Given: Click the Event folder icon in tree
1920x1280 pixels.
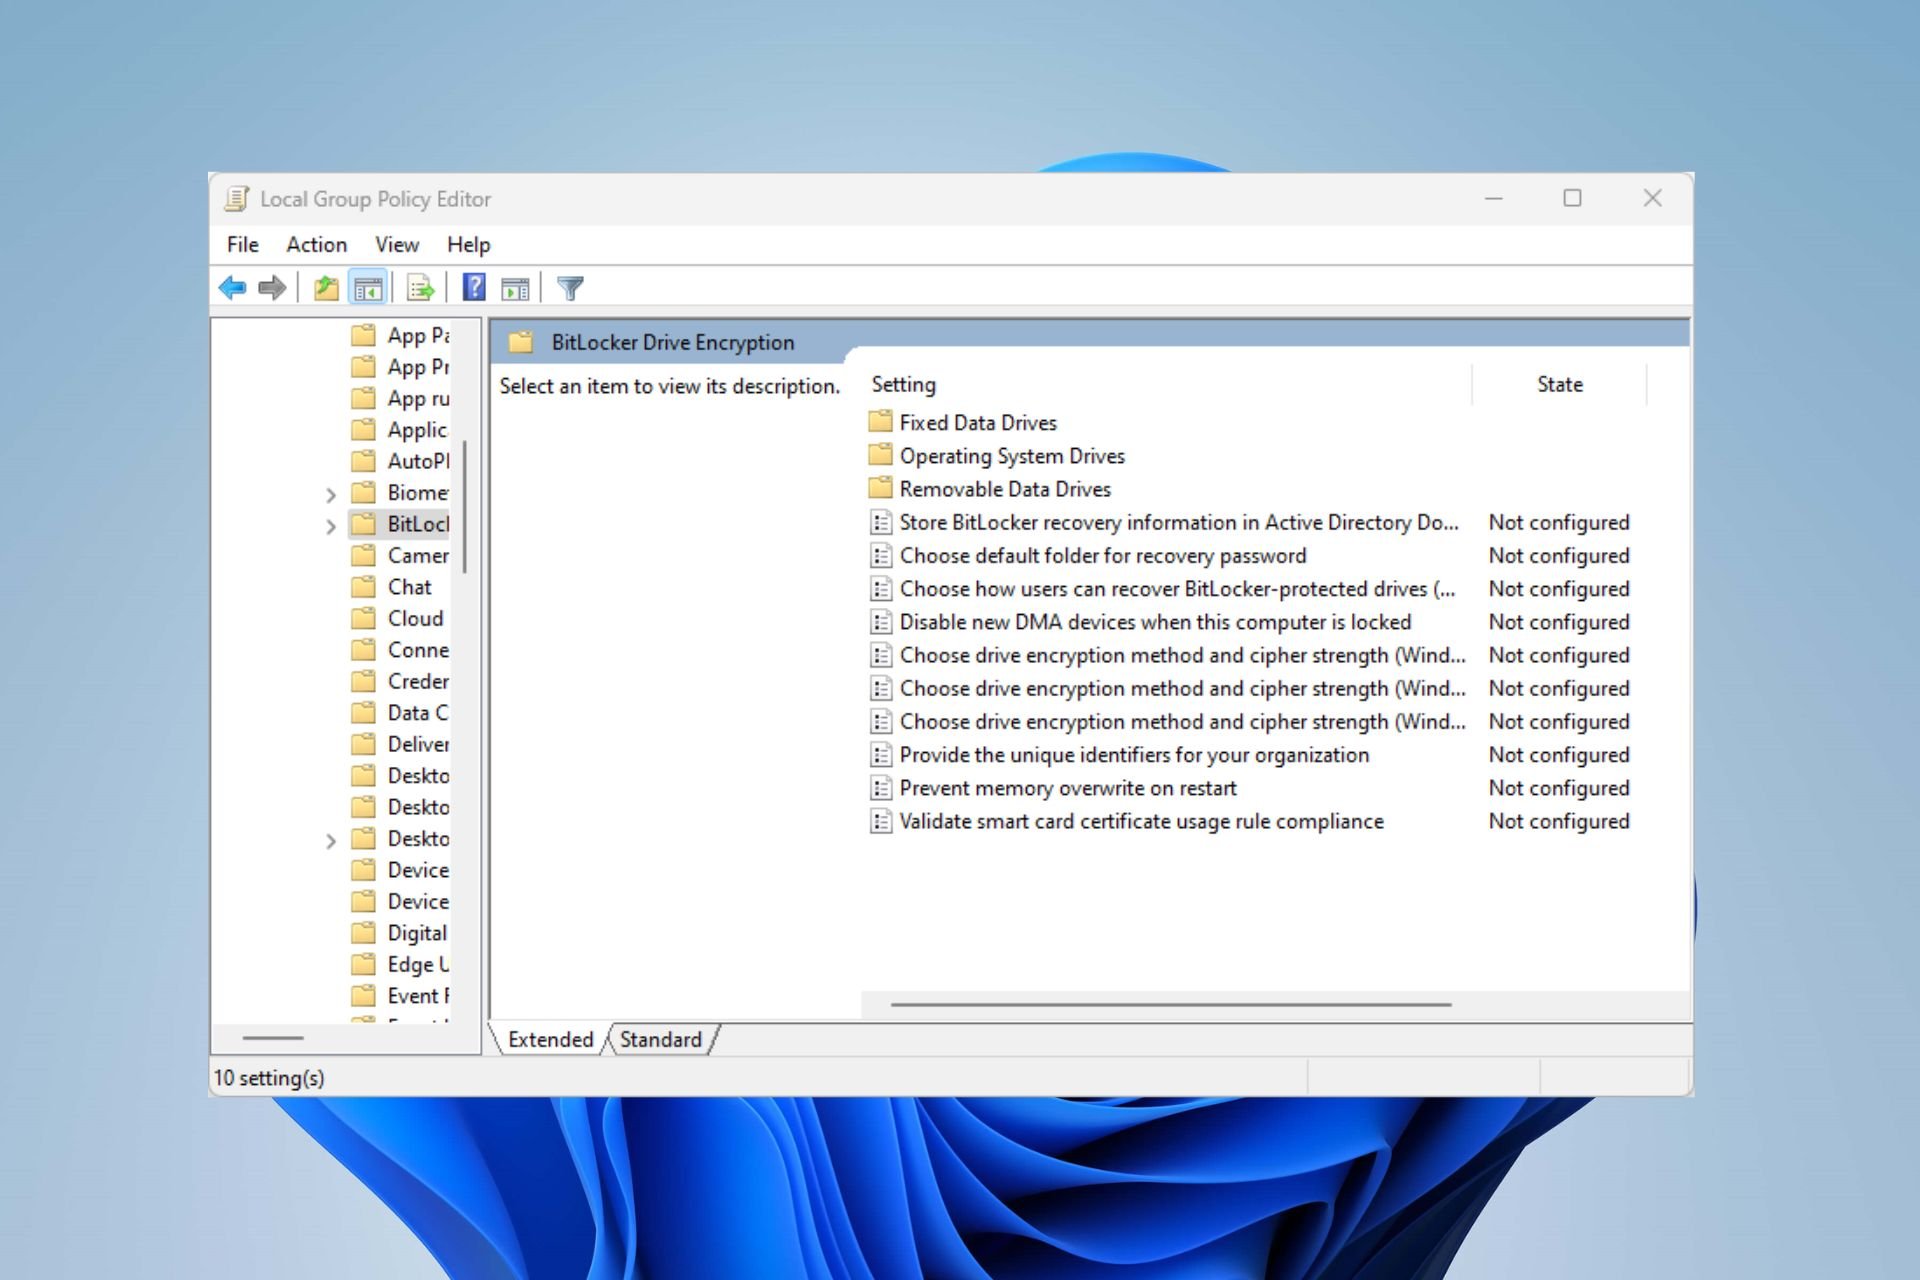Looking at the screenshot, I should coord(363,996).
